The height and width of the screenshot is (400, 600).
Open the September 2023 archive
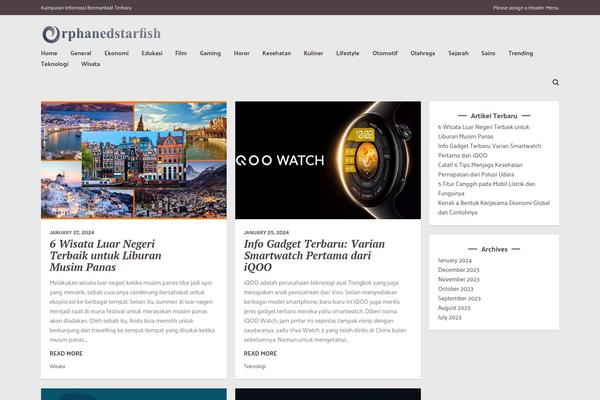pos(459,298)
